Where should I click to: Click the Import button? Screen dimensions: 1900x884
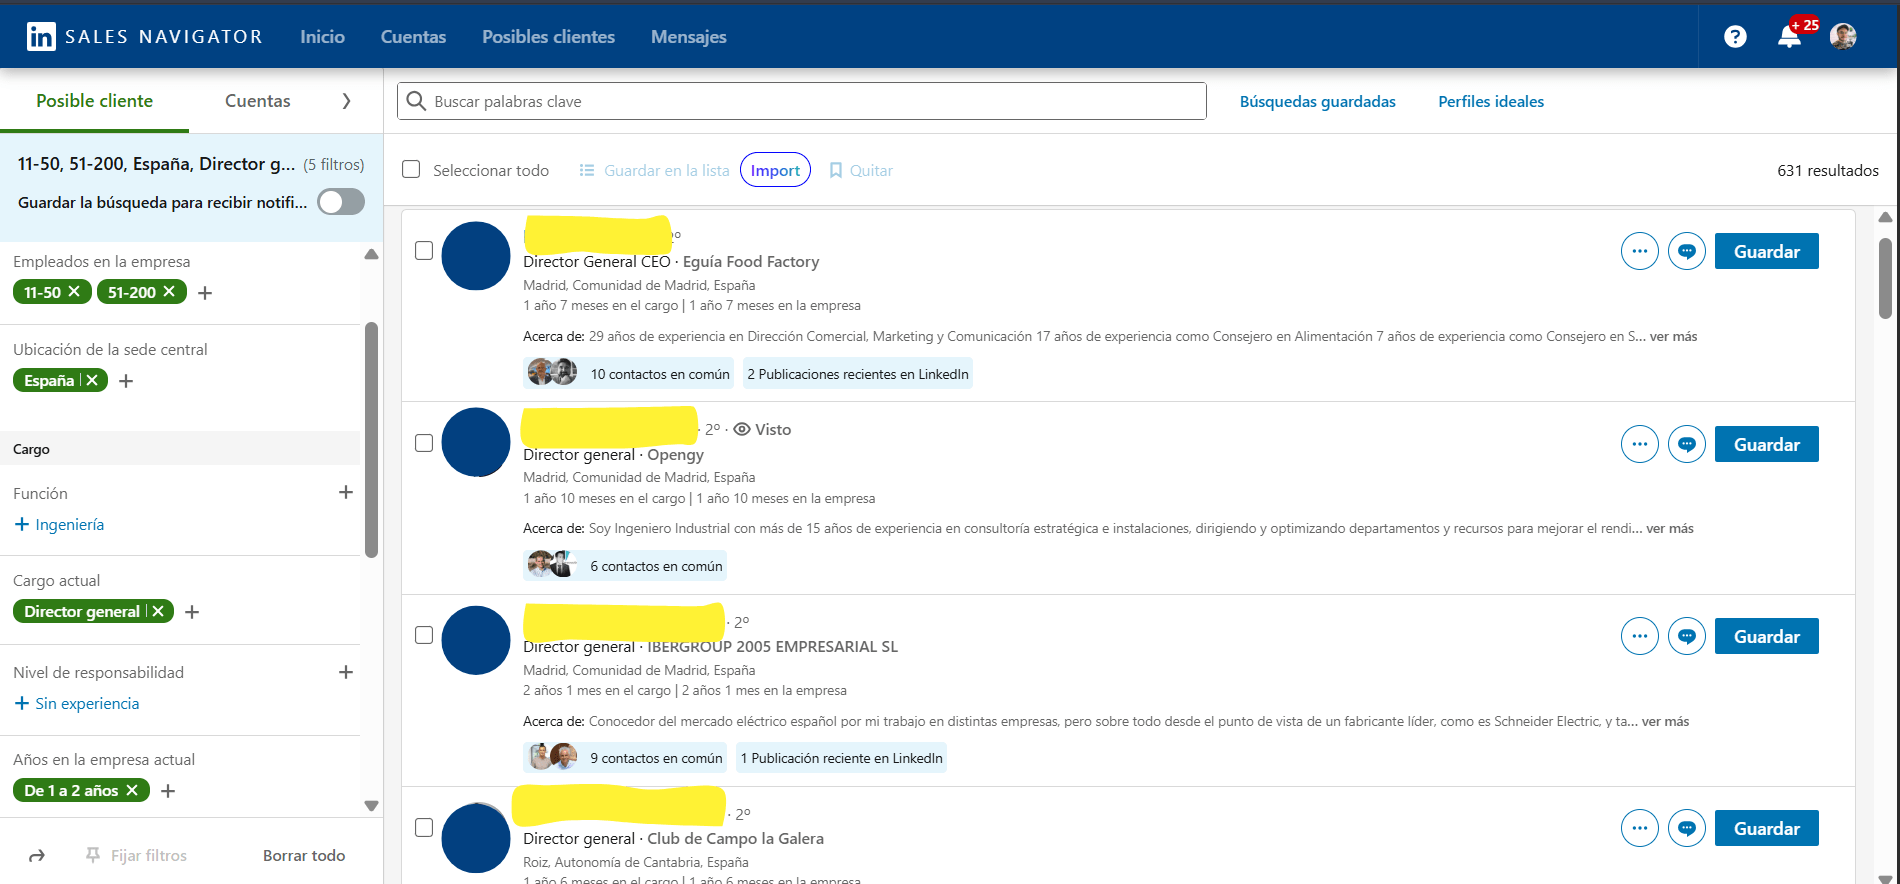775,170
